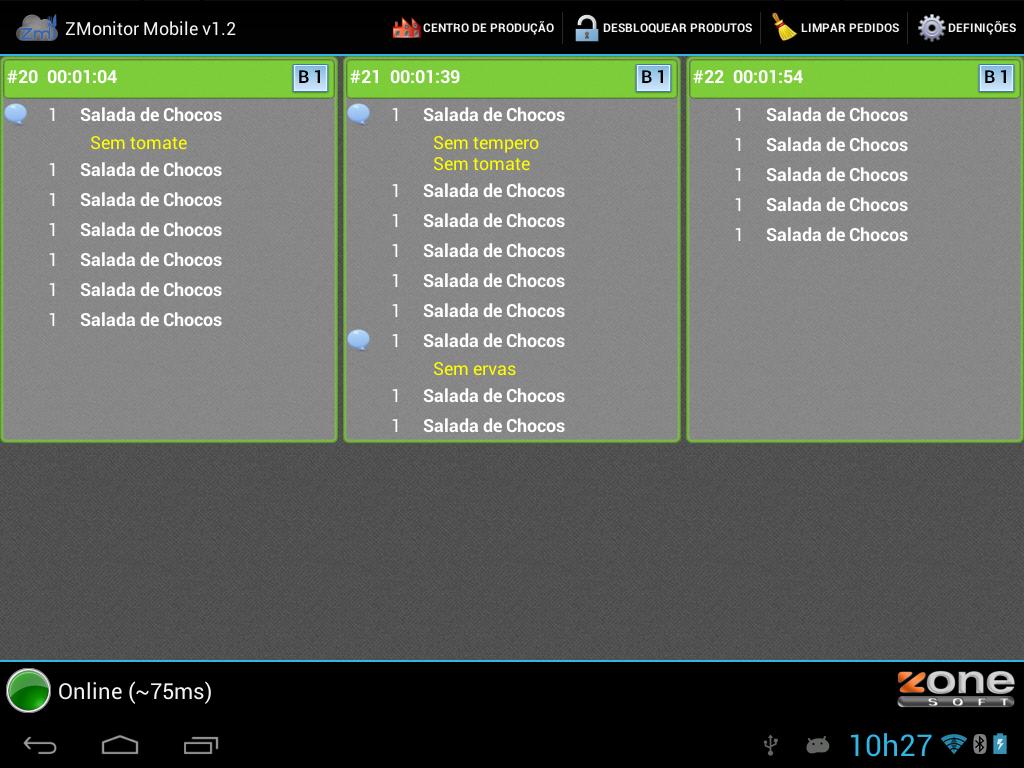This screenshot has height=768, width=1024.
Task: Toggle the B 1 badge on order #21
Action: [653, 78]
